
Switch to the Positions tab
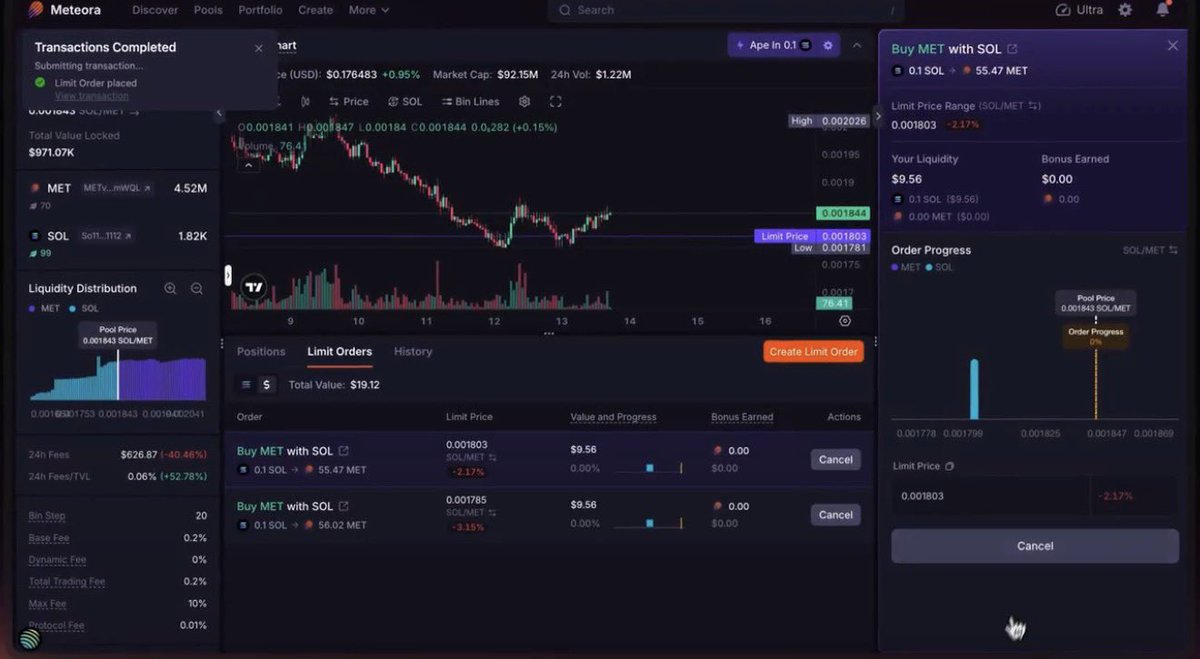click(x=261, y=352)
